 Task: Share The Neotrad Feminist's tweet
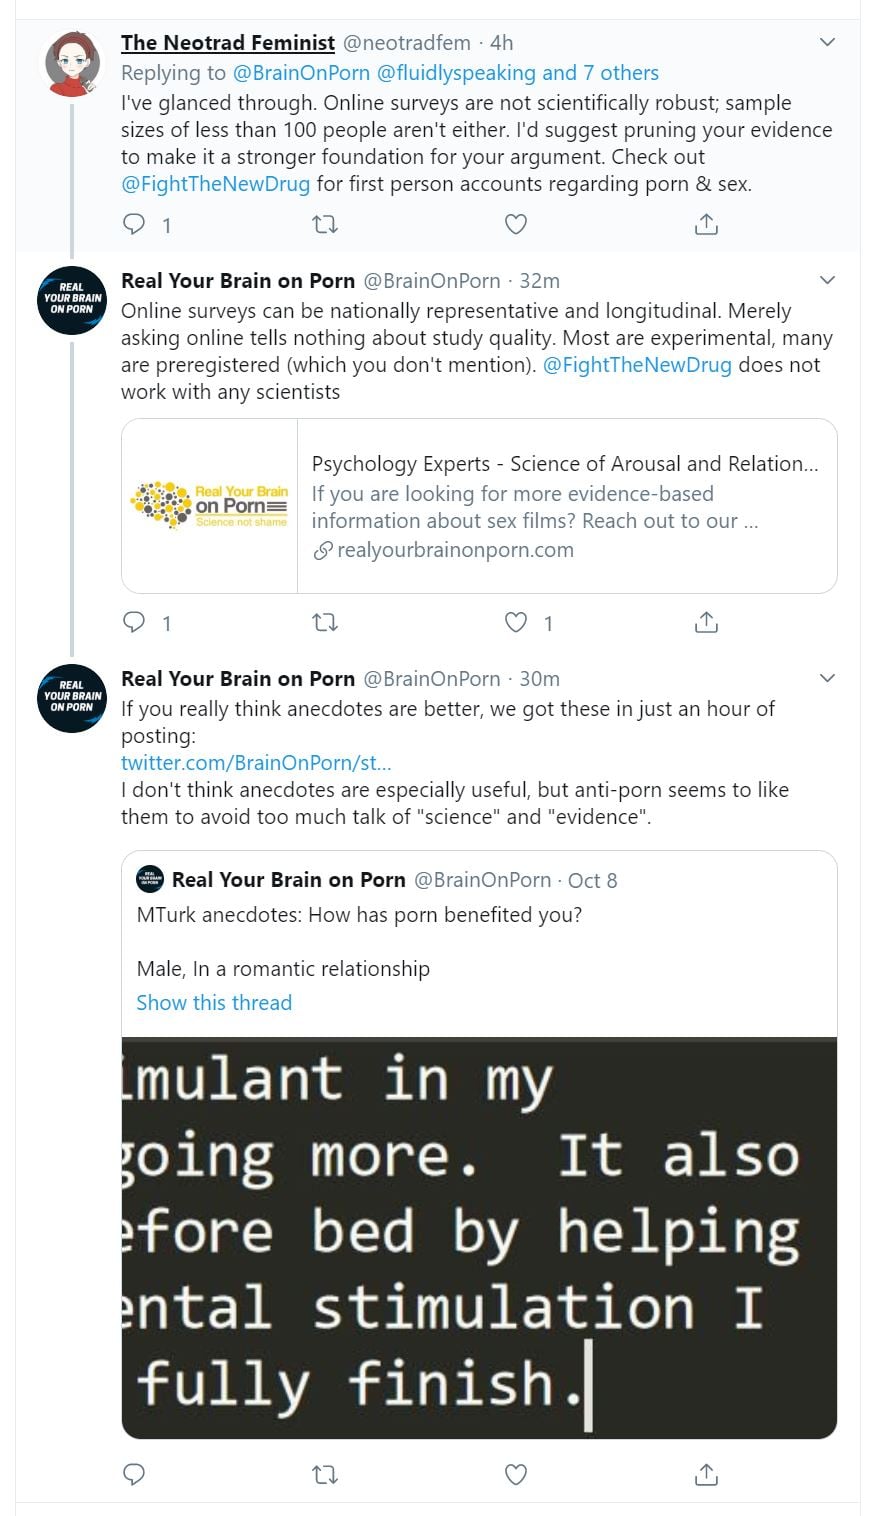706,224
